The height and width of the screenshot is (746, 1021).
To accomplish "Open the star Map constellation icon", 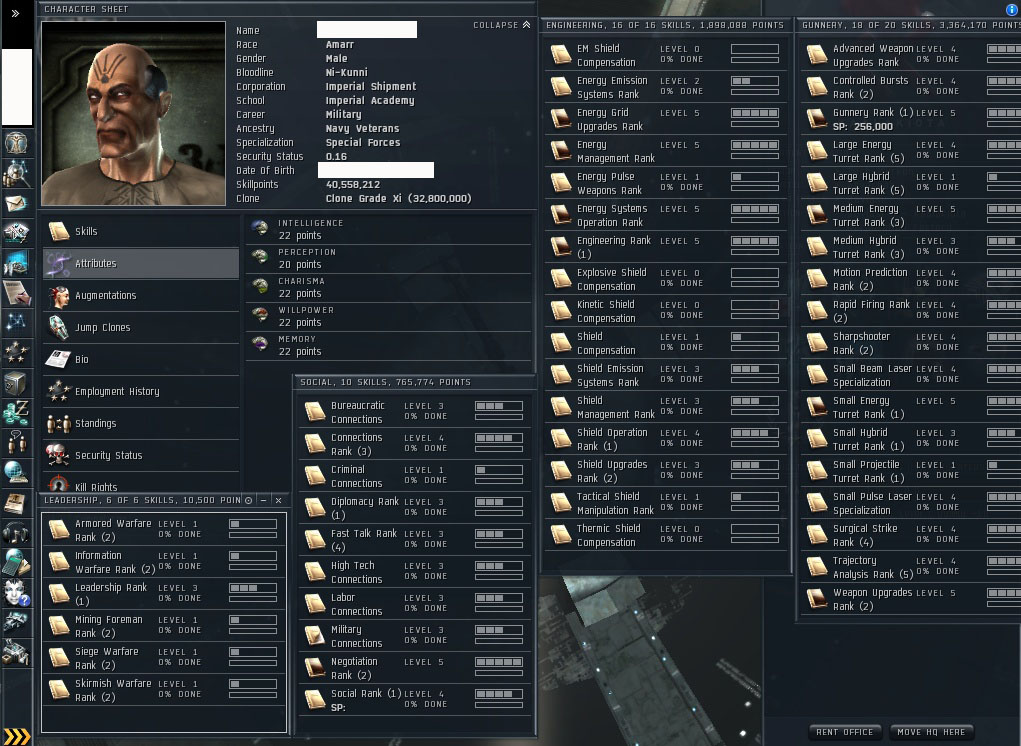I will [x=16, y=322].
